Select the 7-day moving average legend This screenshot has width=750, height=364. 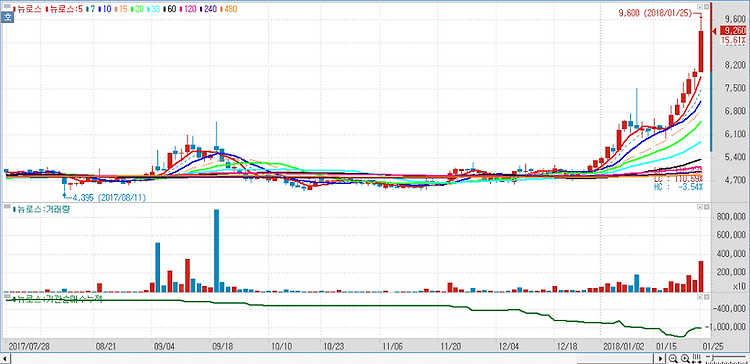coord(90,9)
